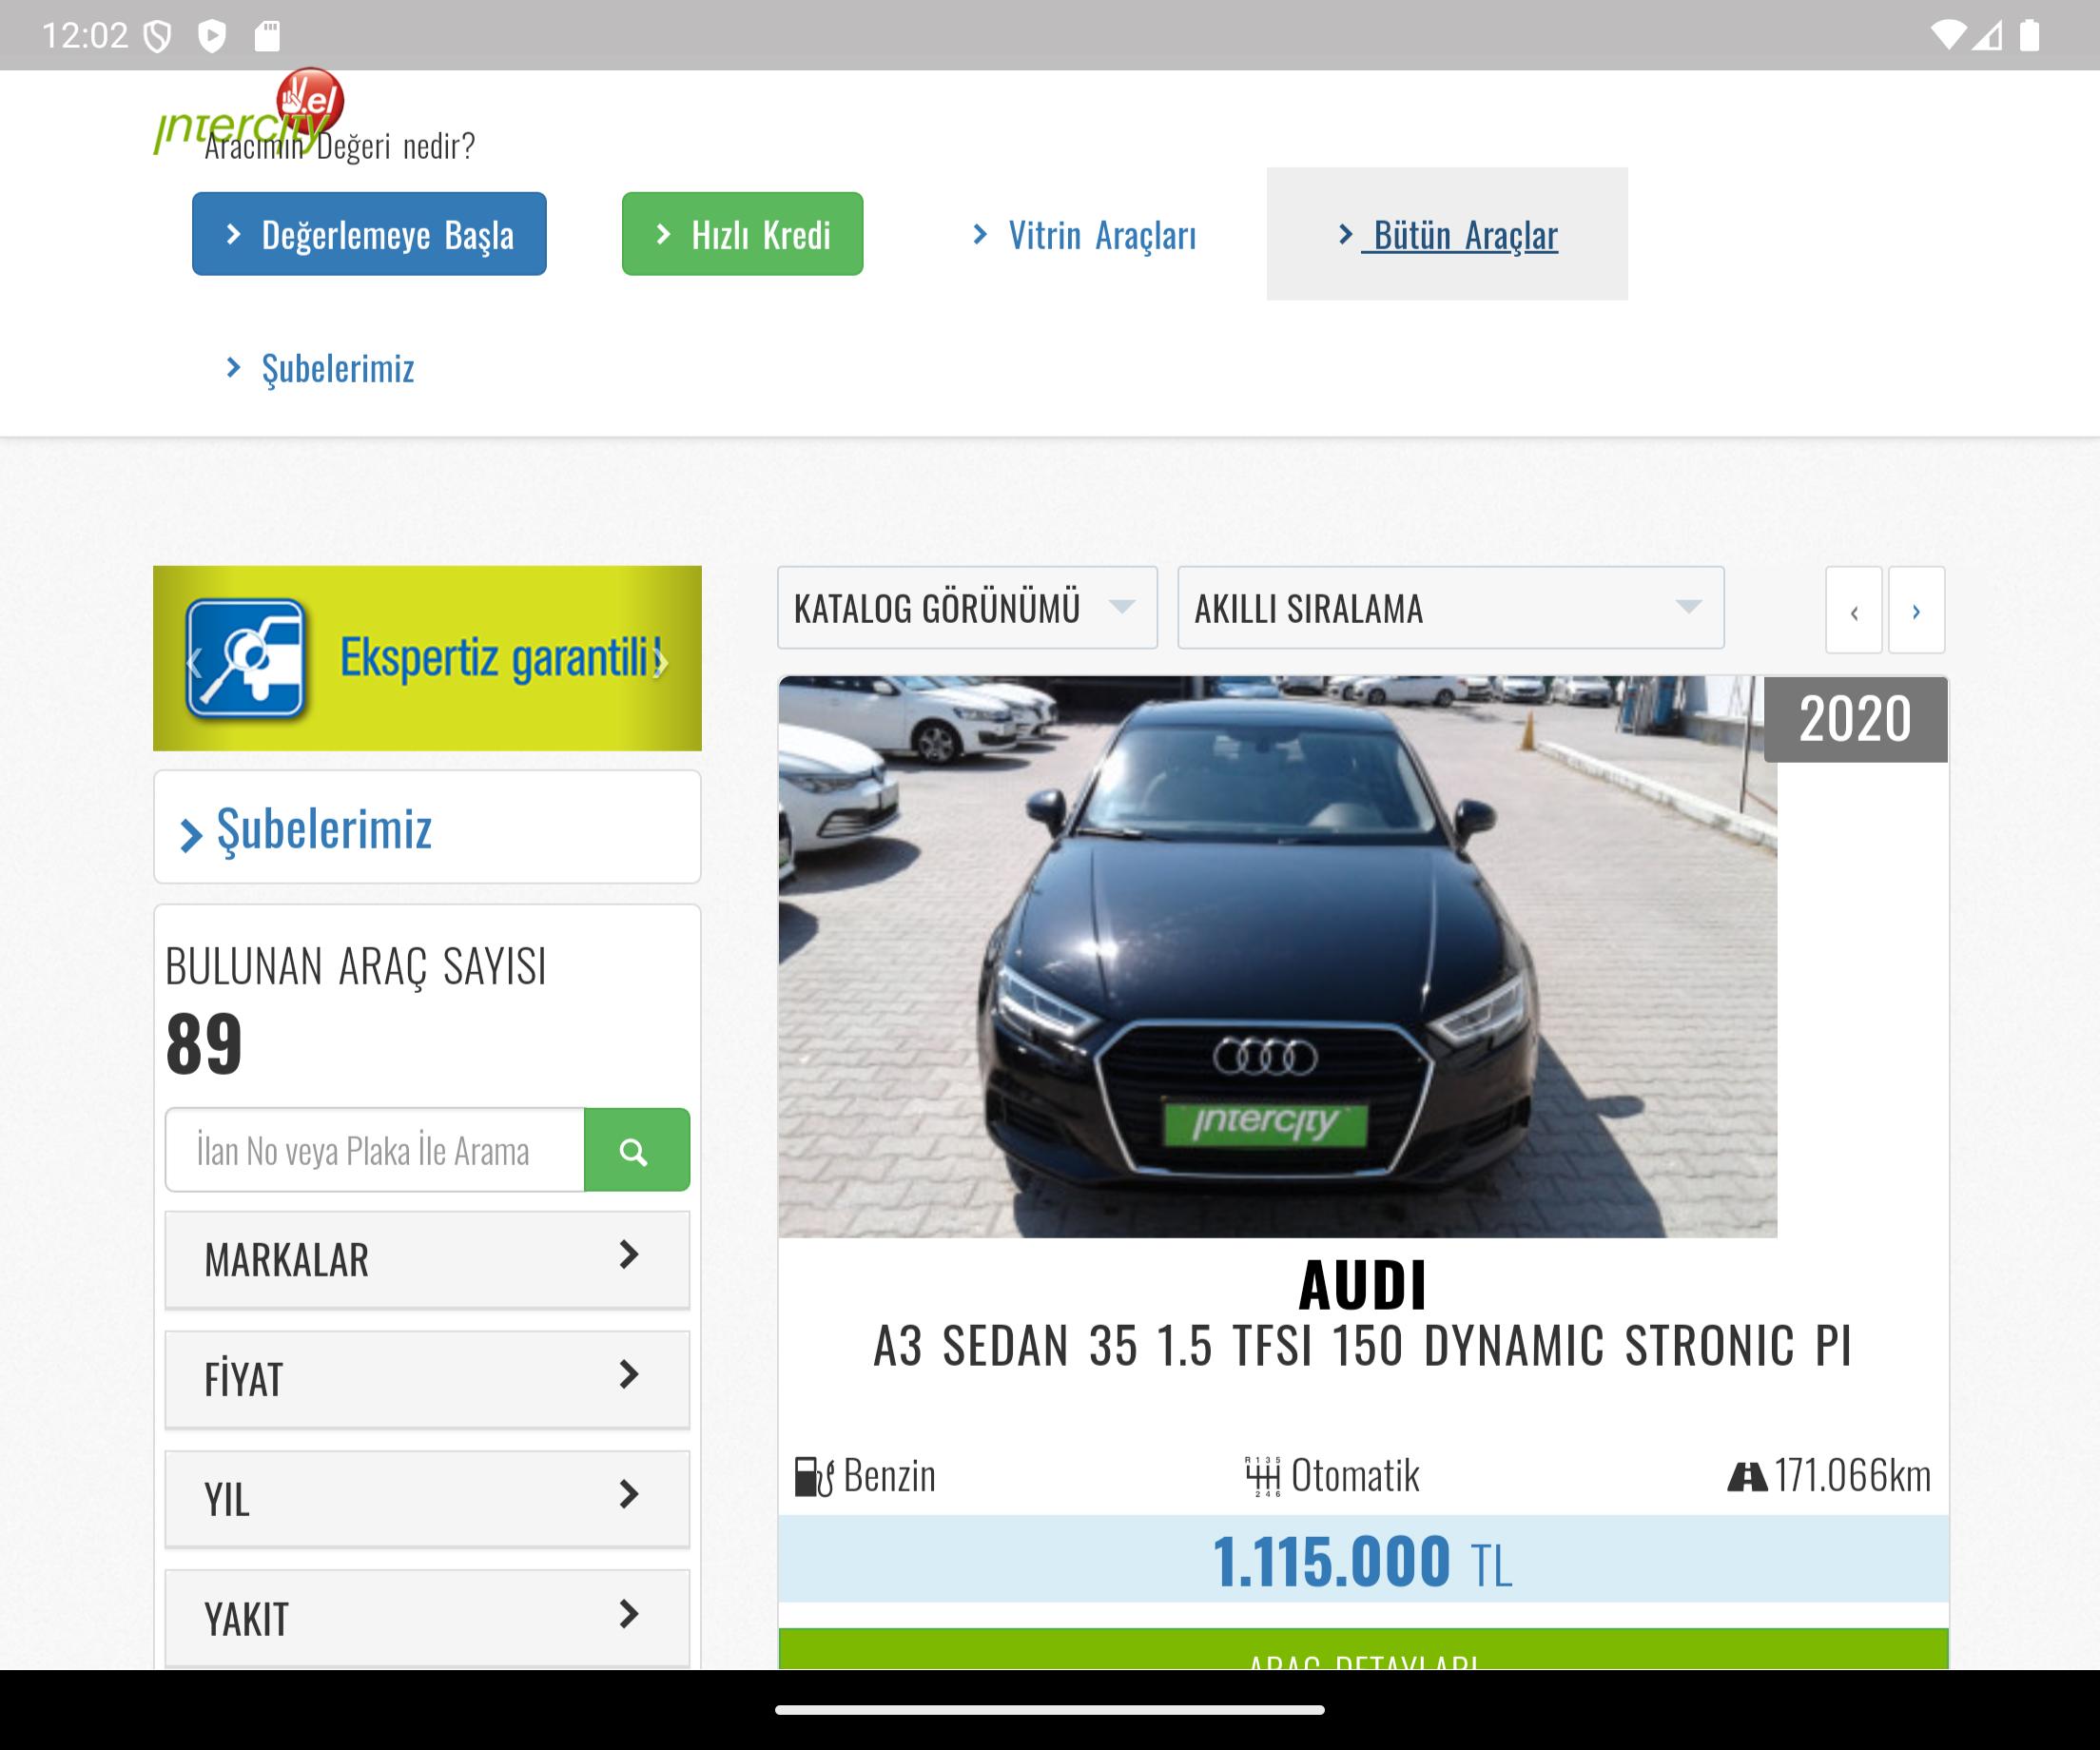
Task: Click the 2020 year badge
Action: tap(1855, 719)
